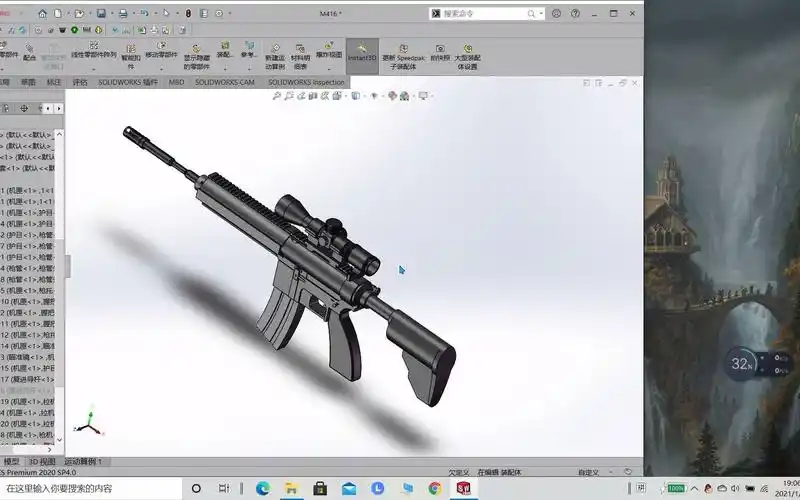
Task: Click the 配合 (Mate) tool
Action: (30, 53)
